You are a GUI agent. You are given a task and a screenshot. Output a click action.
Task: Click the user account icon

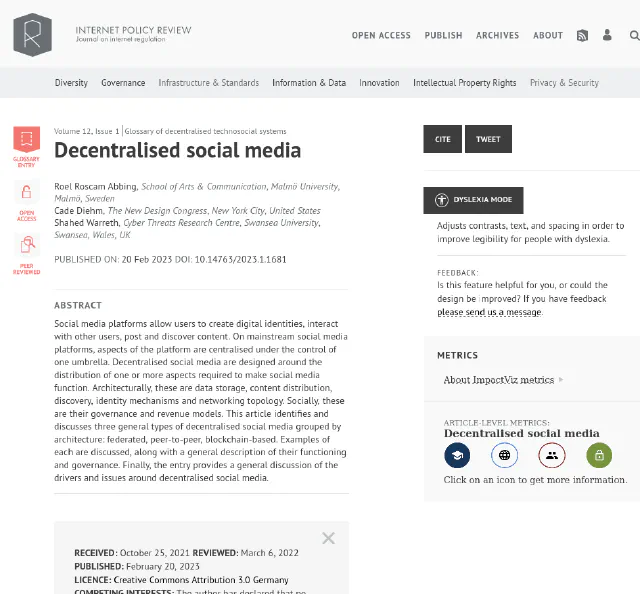[x=607, y=35]
